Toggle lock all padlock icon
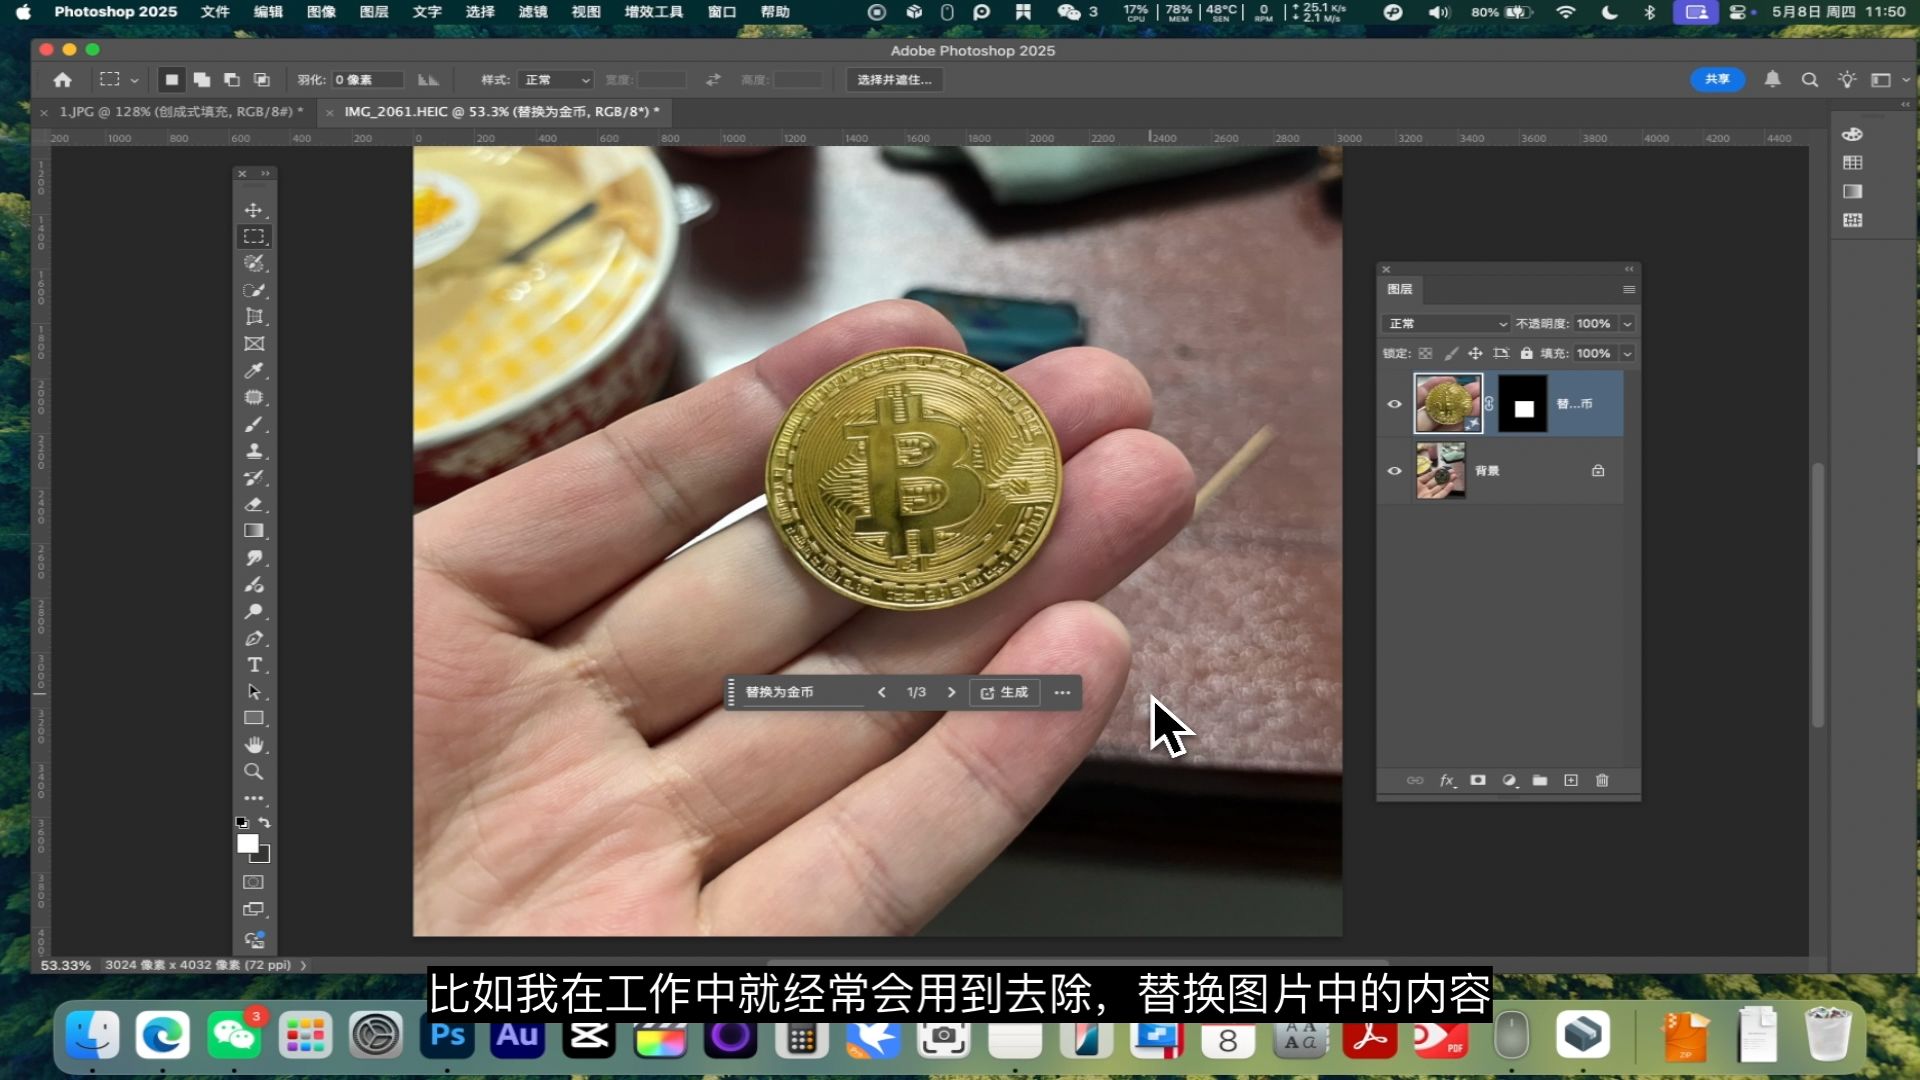Image resolution: width=1920 pixels, height=1080 pixels. (1526, 354)
